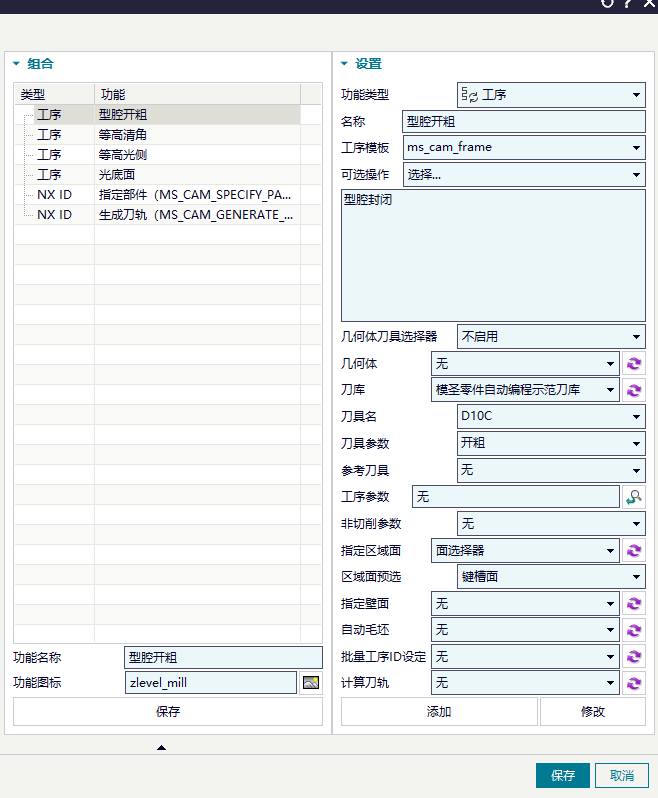Image resolution: width=658 pixels, height=798 pixels.
Task: Collapse the 设置 section
Action: 344,64
